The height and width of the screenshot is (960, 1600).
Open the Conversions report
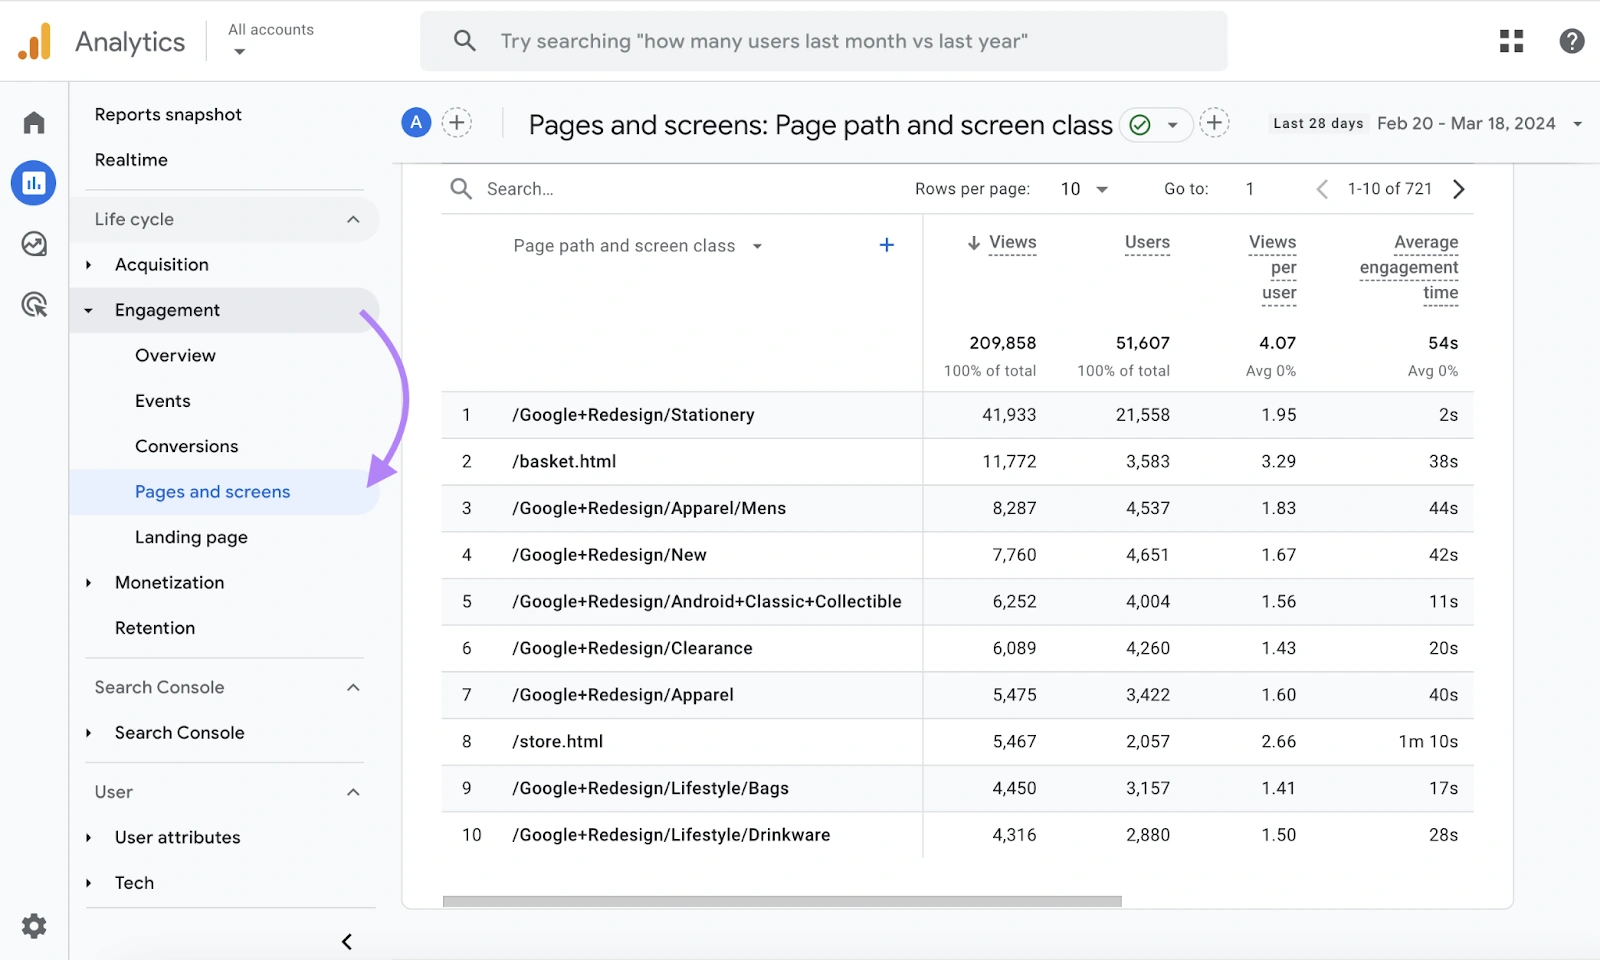click(x=186, y=446)
